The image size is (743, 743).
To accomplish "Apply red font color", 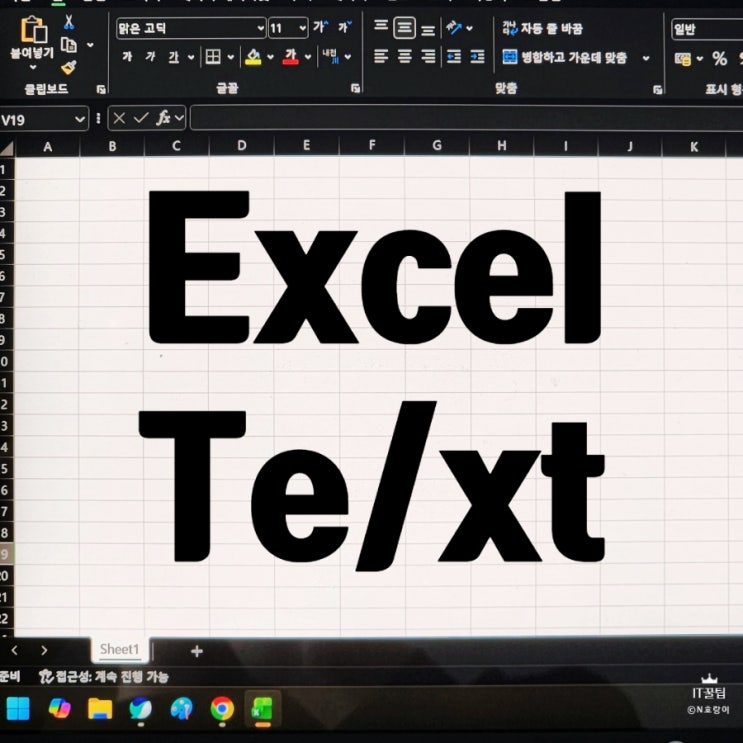I will 290,57.
